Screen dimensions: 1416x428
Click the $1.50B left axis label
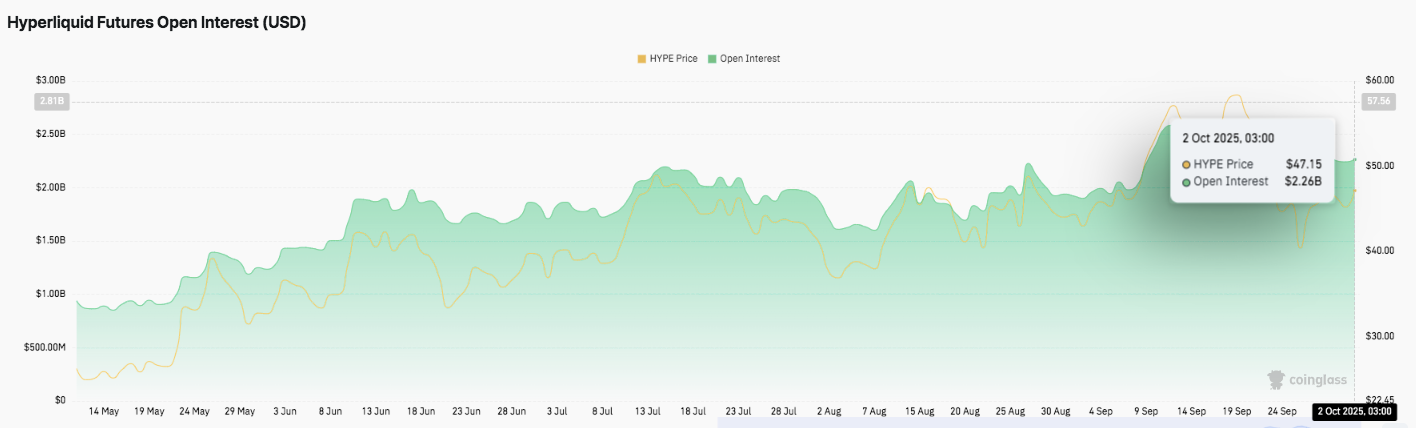51,241
